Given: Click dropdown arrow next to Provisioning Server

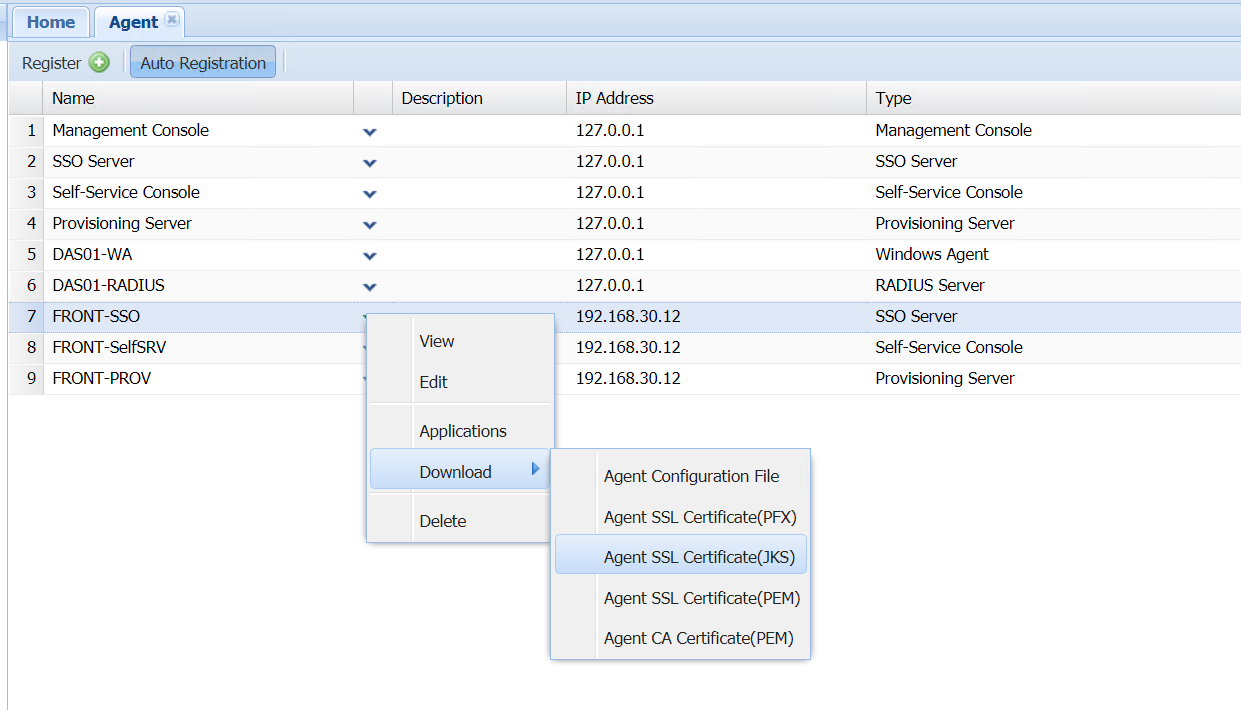Looking at the screenshot, I should 370,225.
